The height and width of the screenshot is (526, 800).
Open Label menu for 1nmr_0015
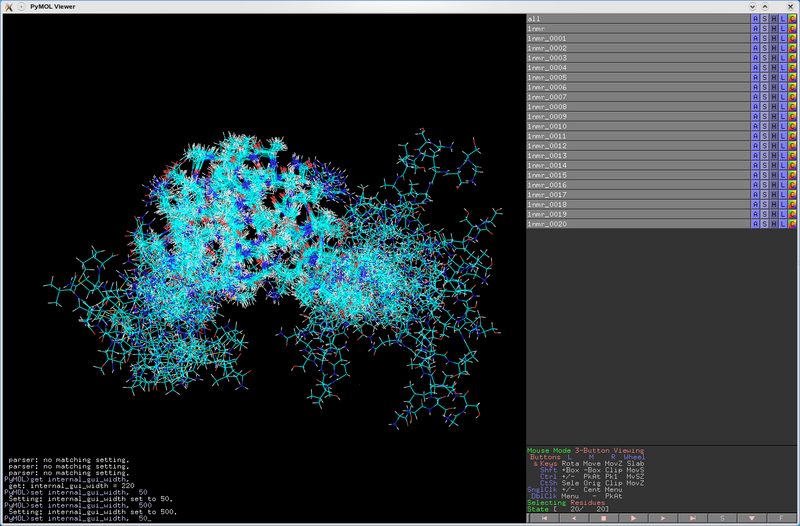click(x=783, y=175)
